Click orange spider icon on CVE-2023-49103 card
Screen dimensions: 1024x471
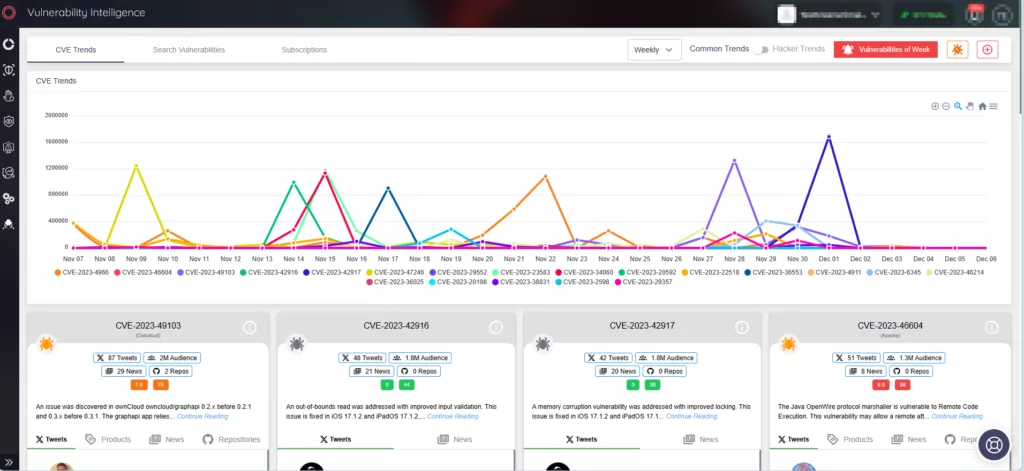(x=46, y=343)
